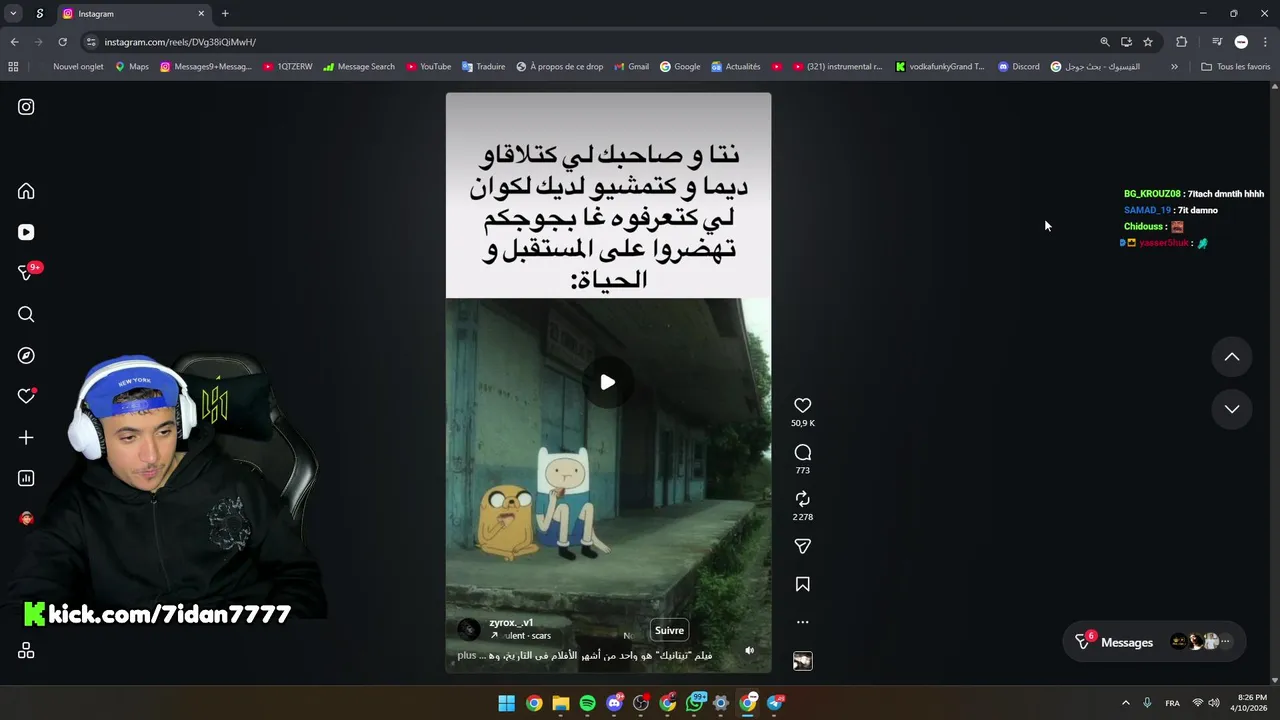This screenshot has width=1280, height=720.
Task: Open the Explore compass icon
Action: [26, 355]
